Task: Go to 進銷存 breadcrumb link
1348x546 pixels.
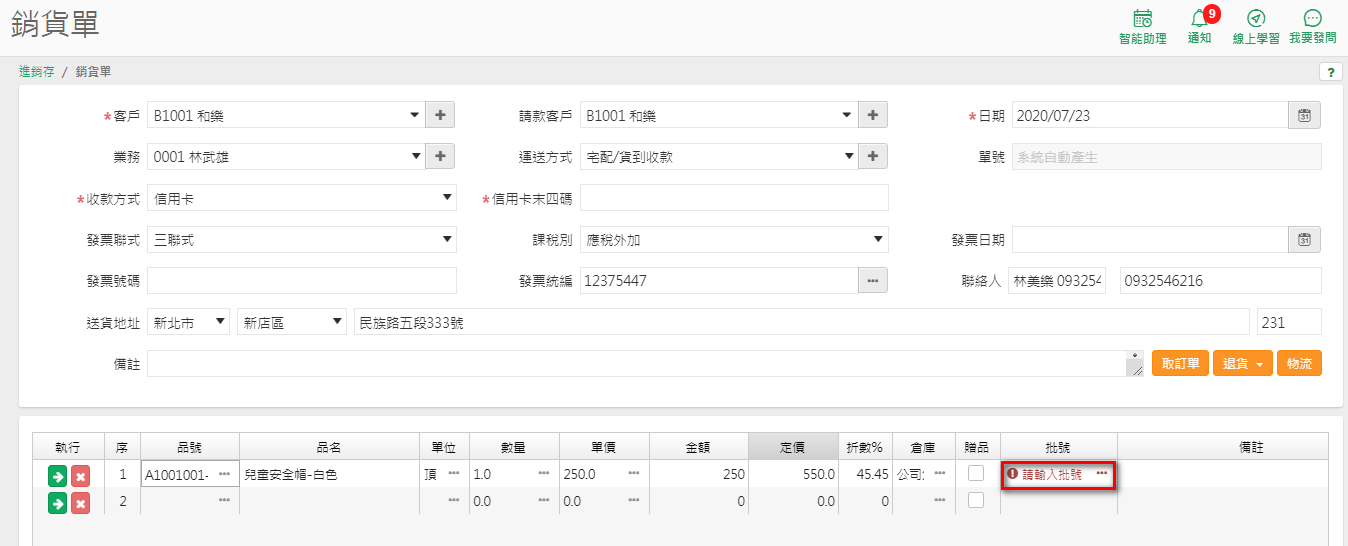Action: pyautogui.click(x=37, y=72)
